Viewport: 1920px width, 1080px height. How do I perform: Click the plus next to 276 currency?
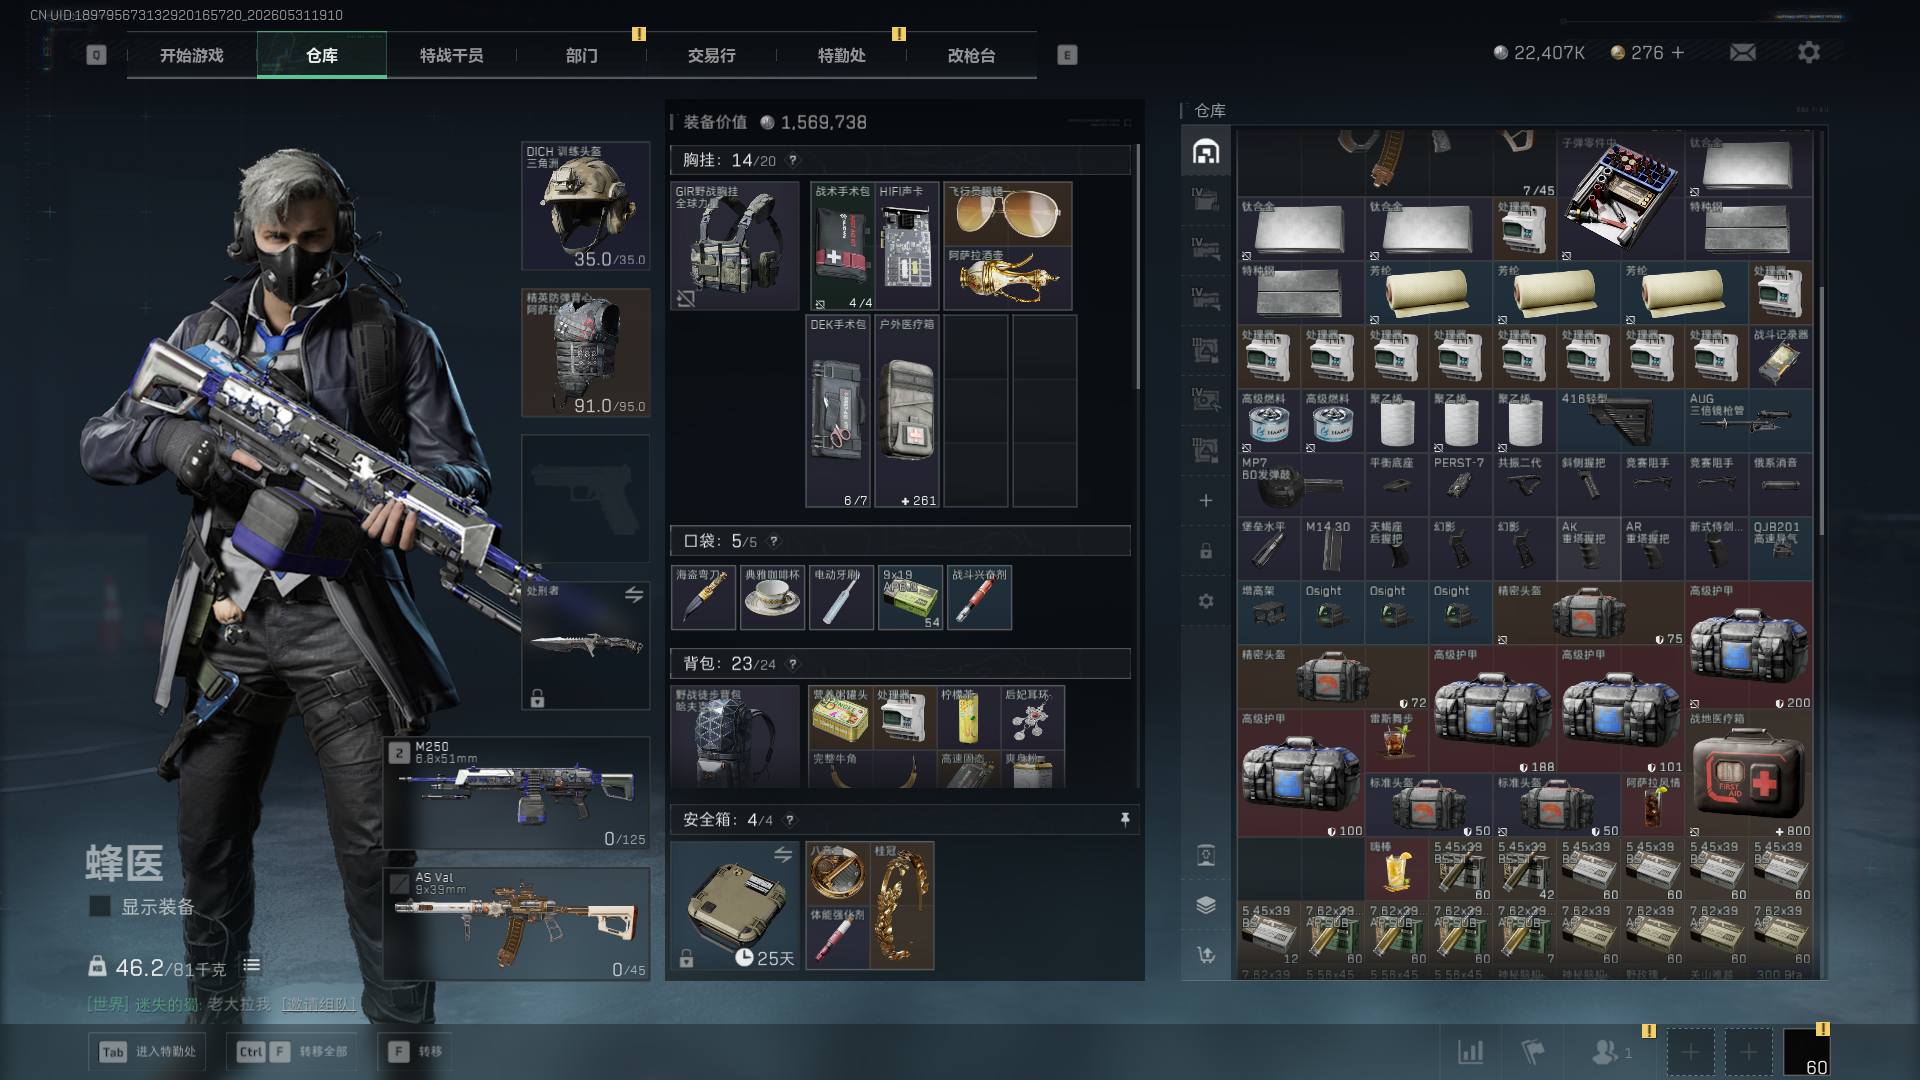tap(1678, 52)
